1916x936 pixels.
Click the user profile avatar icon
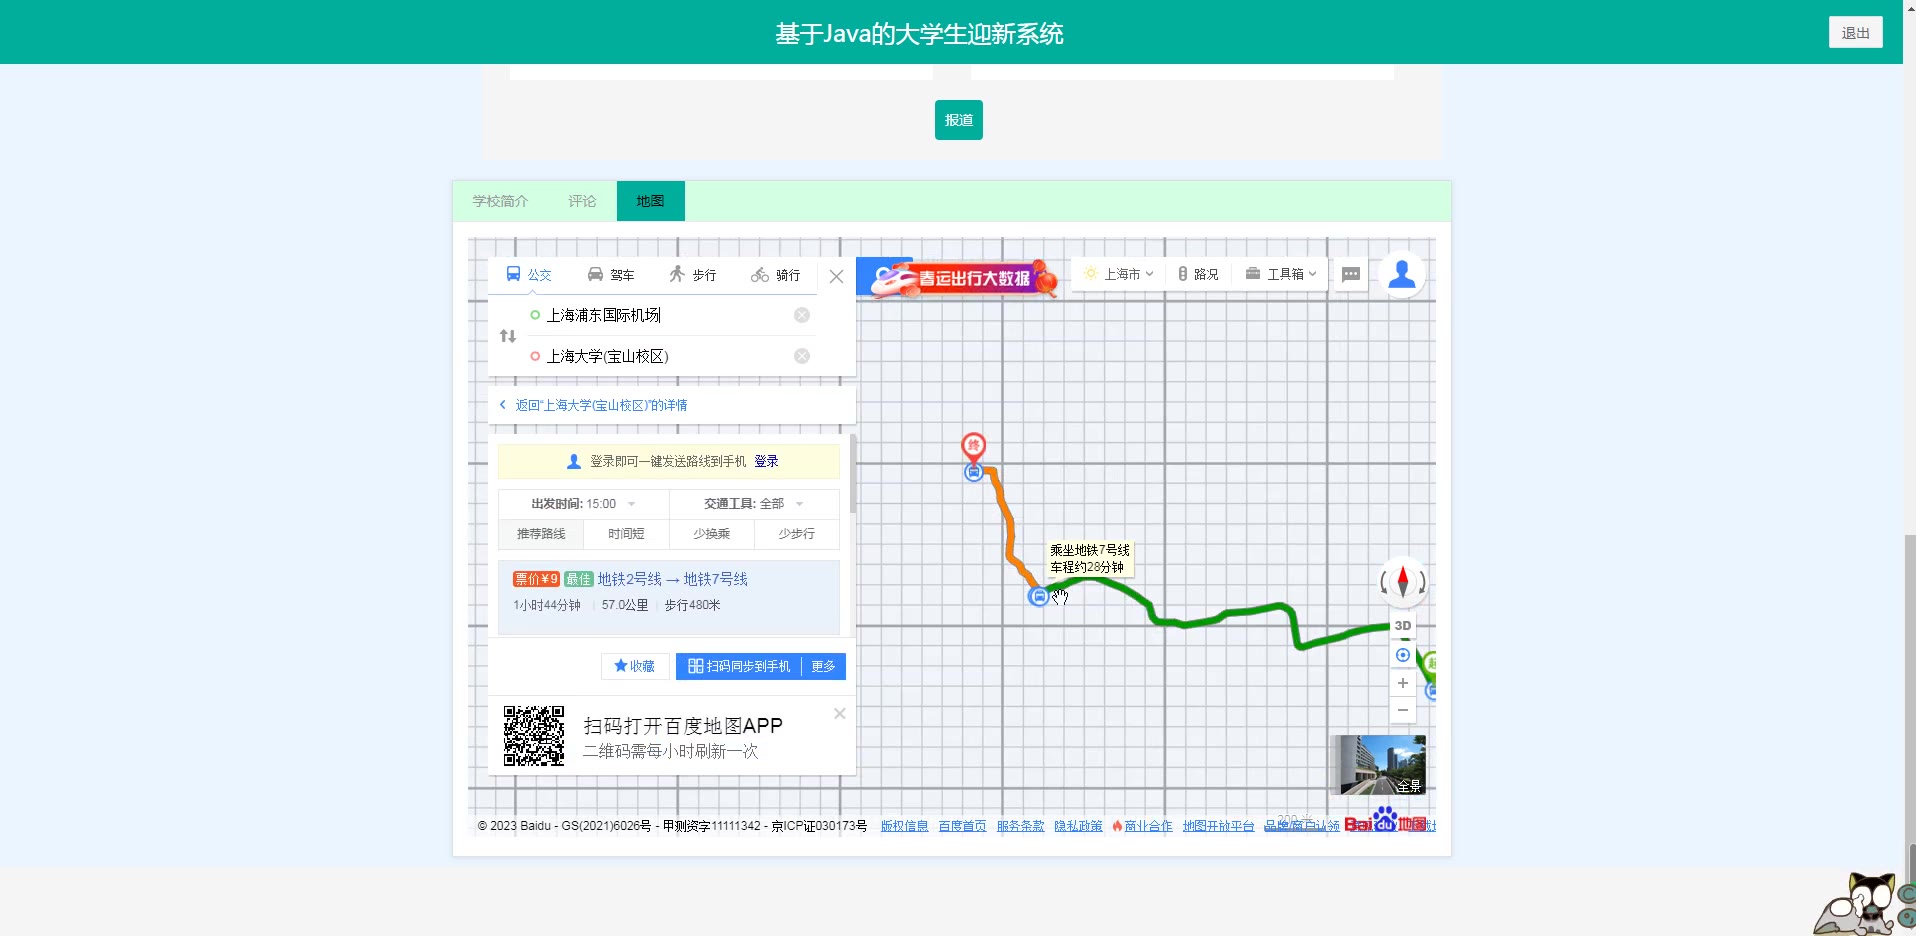pos(1402,274)
